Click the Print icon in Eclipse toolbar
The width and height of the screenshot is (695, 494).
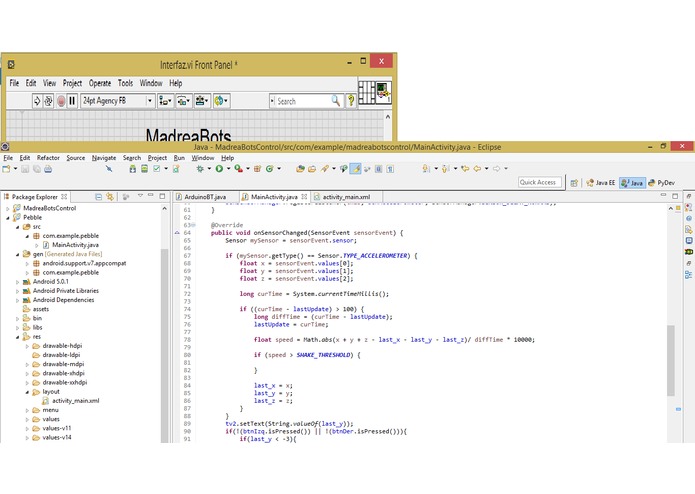click(48, 169)
